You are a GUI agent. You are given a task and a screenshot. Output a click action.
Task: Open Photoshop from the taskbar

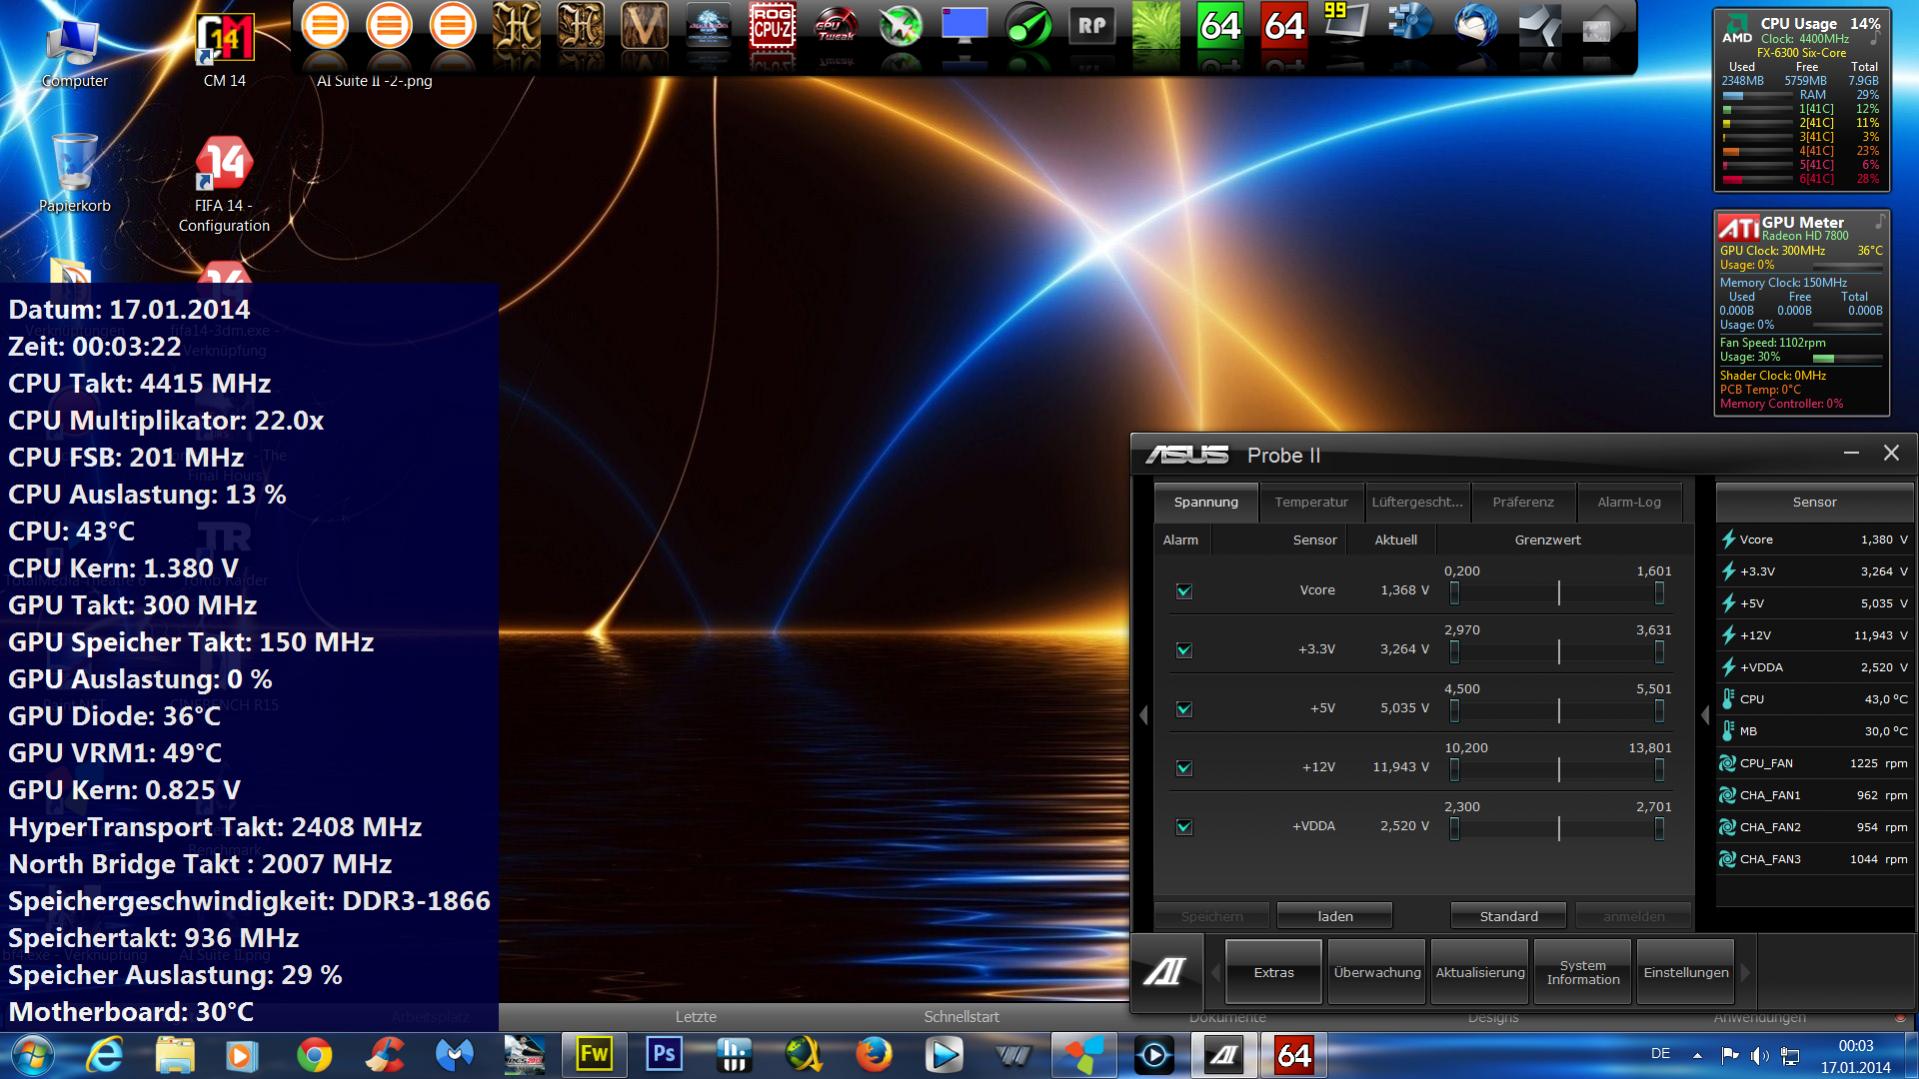tap(663, 1055)
